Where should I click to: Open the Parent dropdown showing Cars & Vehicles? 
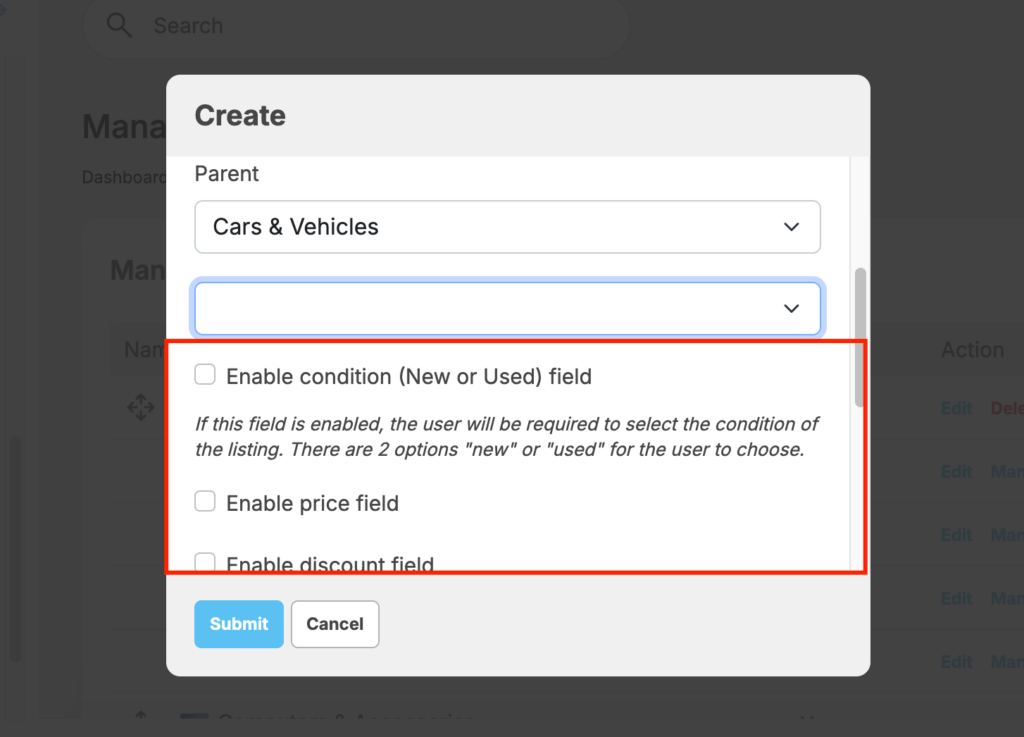pos(507,227)
